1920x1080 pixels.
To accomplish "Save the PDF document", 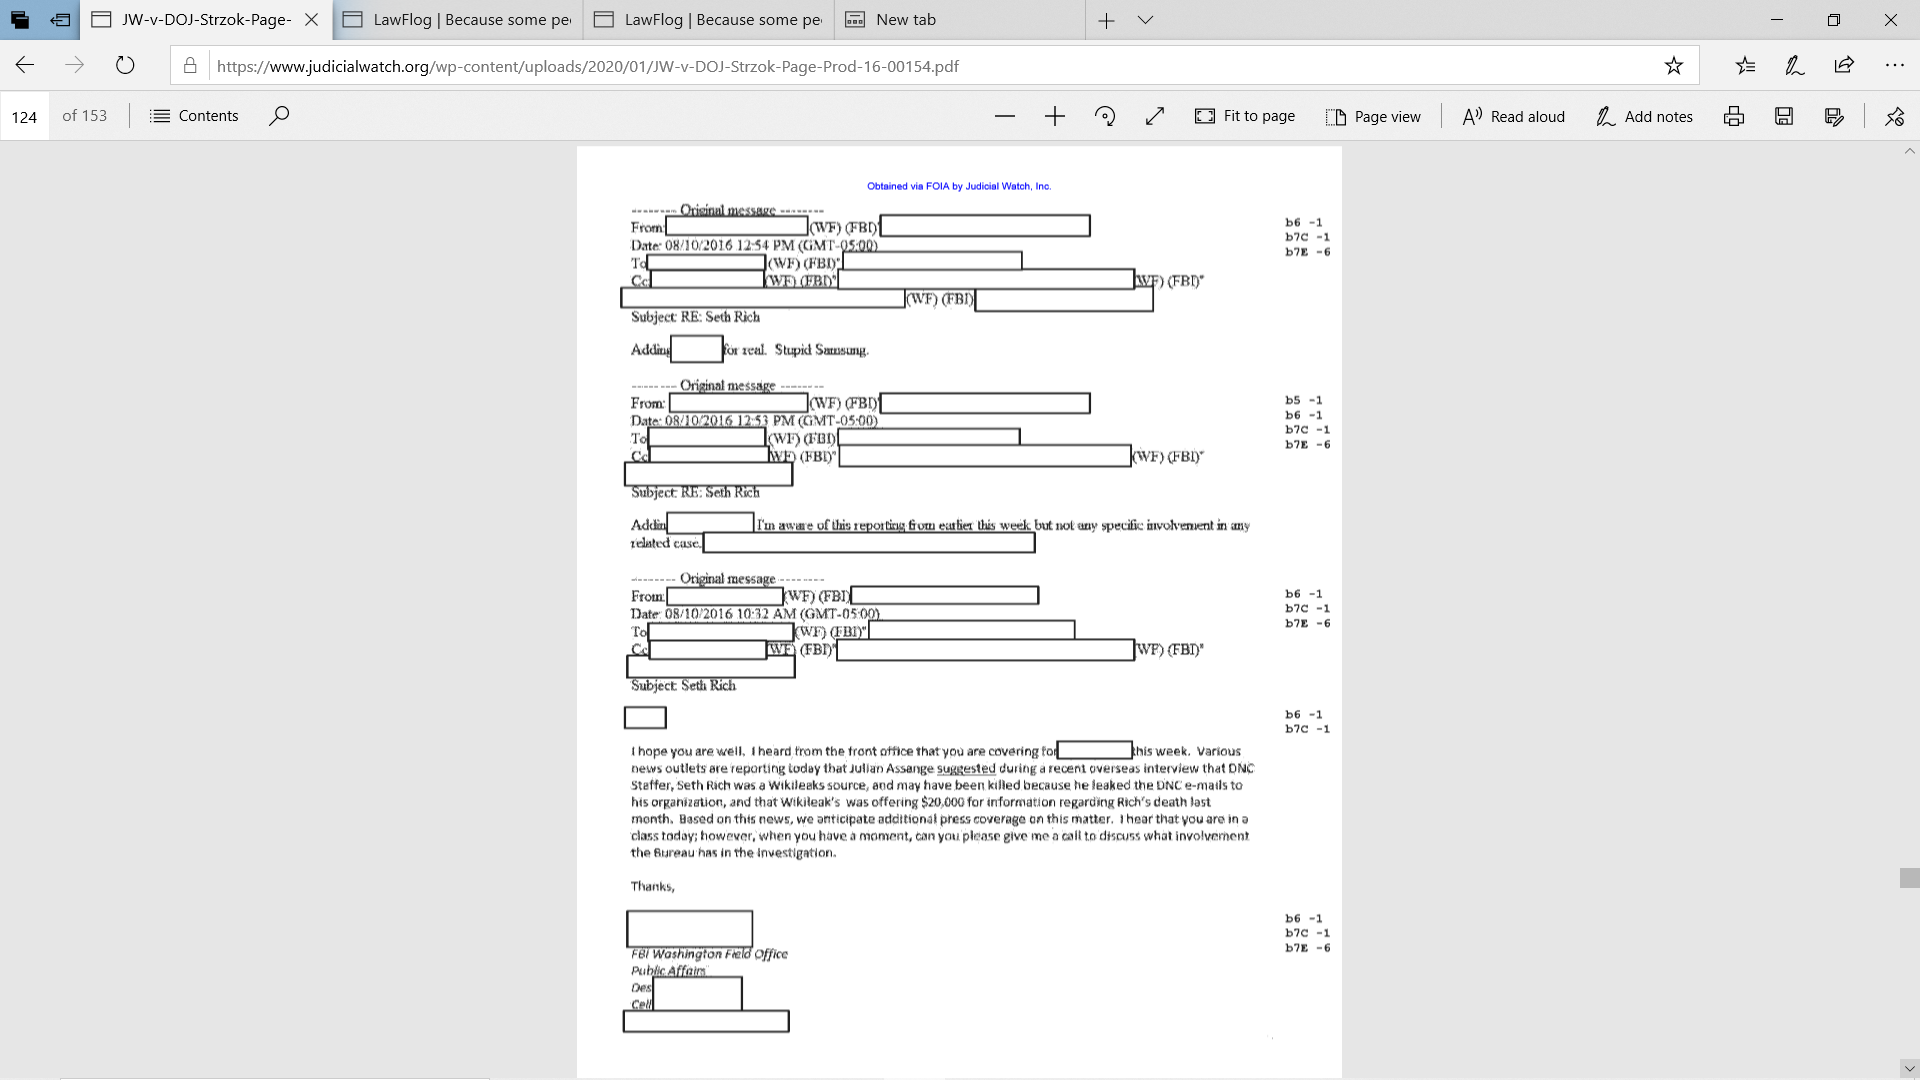I will coord(1784,116).
